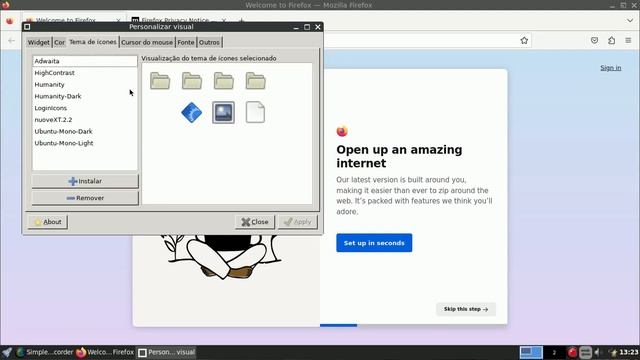The height and width of the screenshot is (360, 640).
Task: Open the Cursor do mouse tab
Action: tap(147, 42)
